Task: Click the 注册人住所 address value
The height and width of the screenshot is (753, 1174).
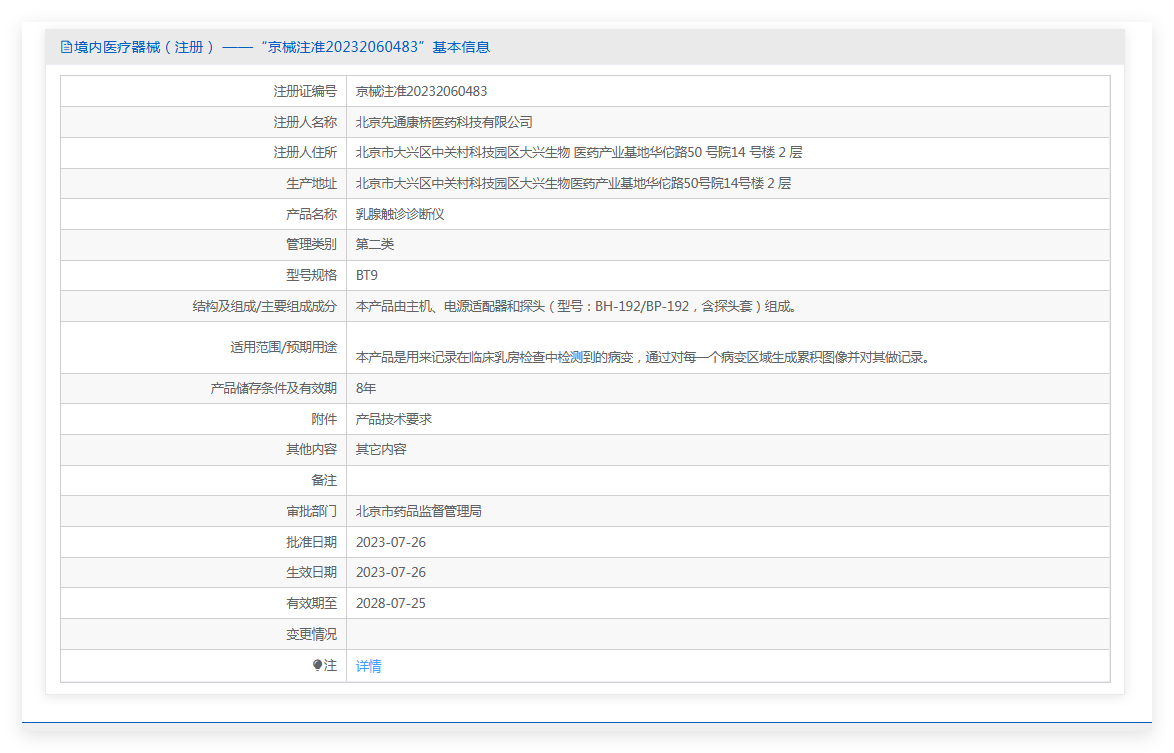Action: [x=579, y=152]
